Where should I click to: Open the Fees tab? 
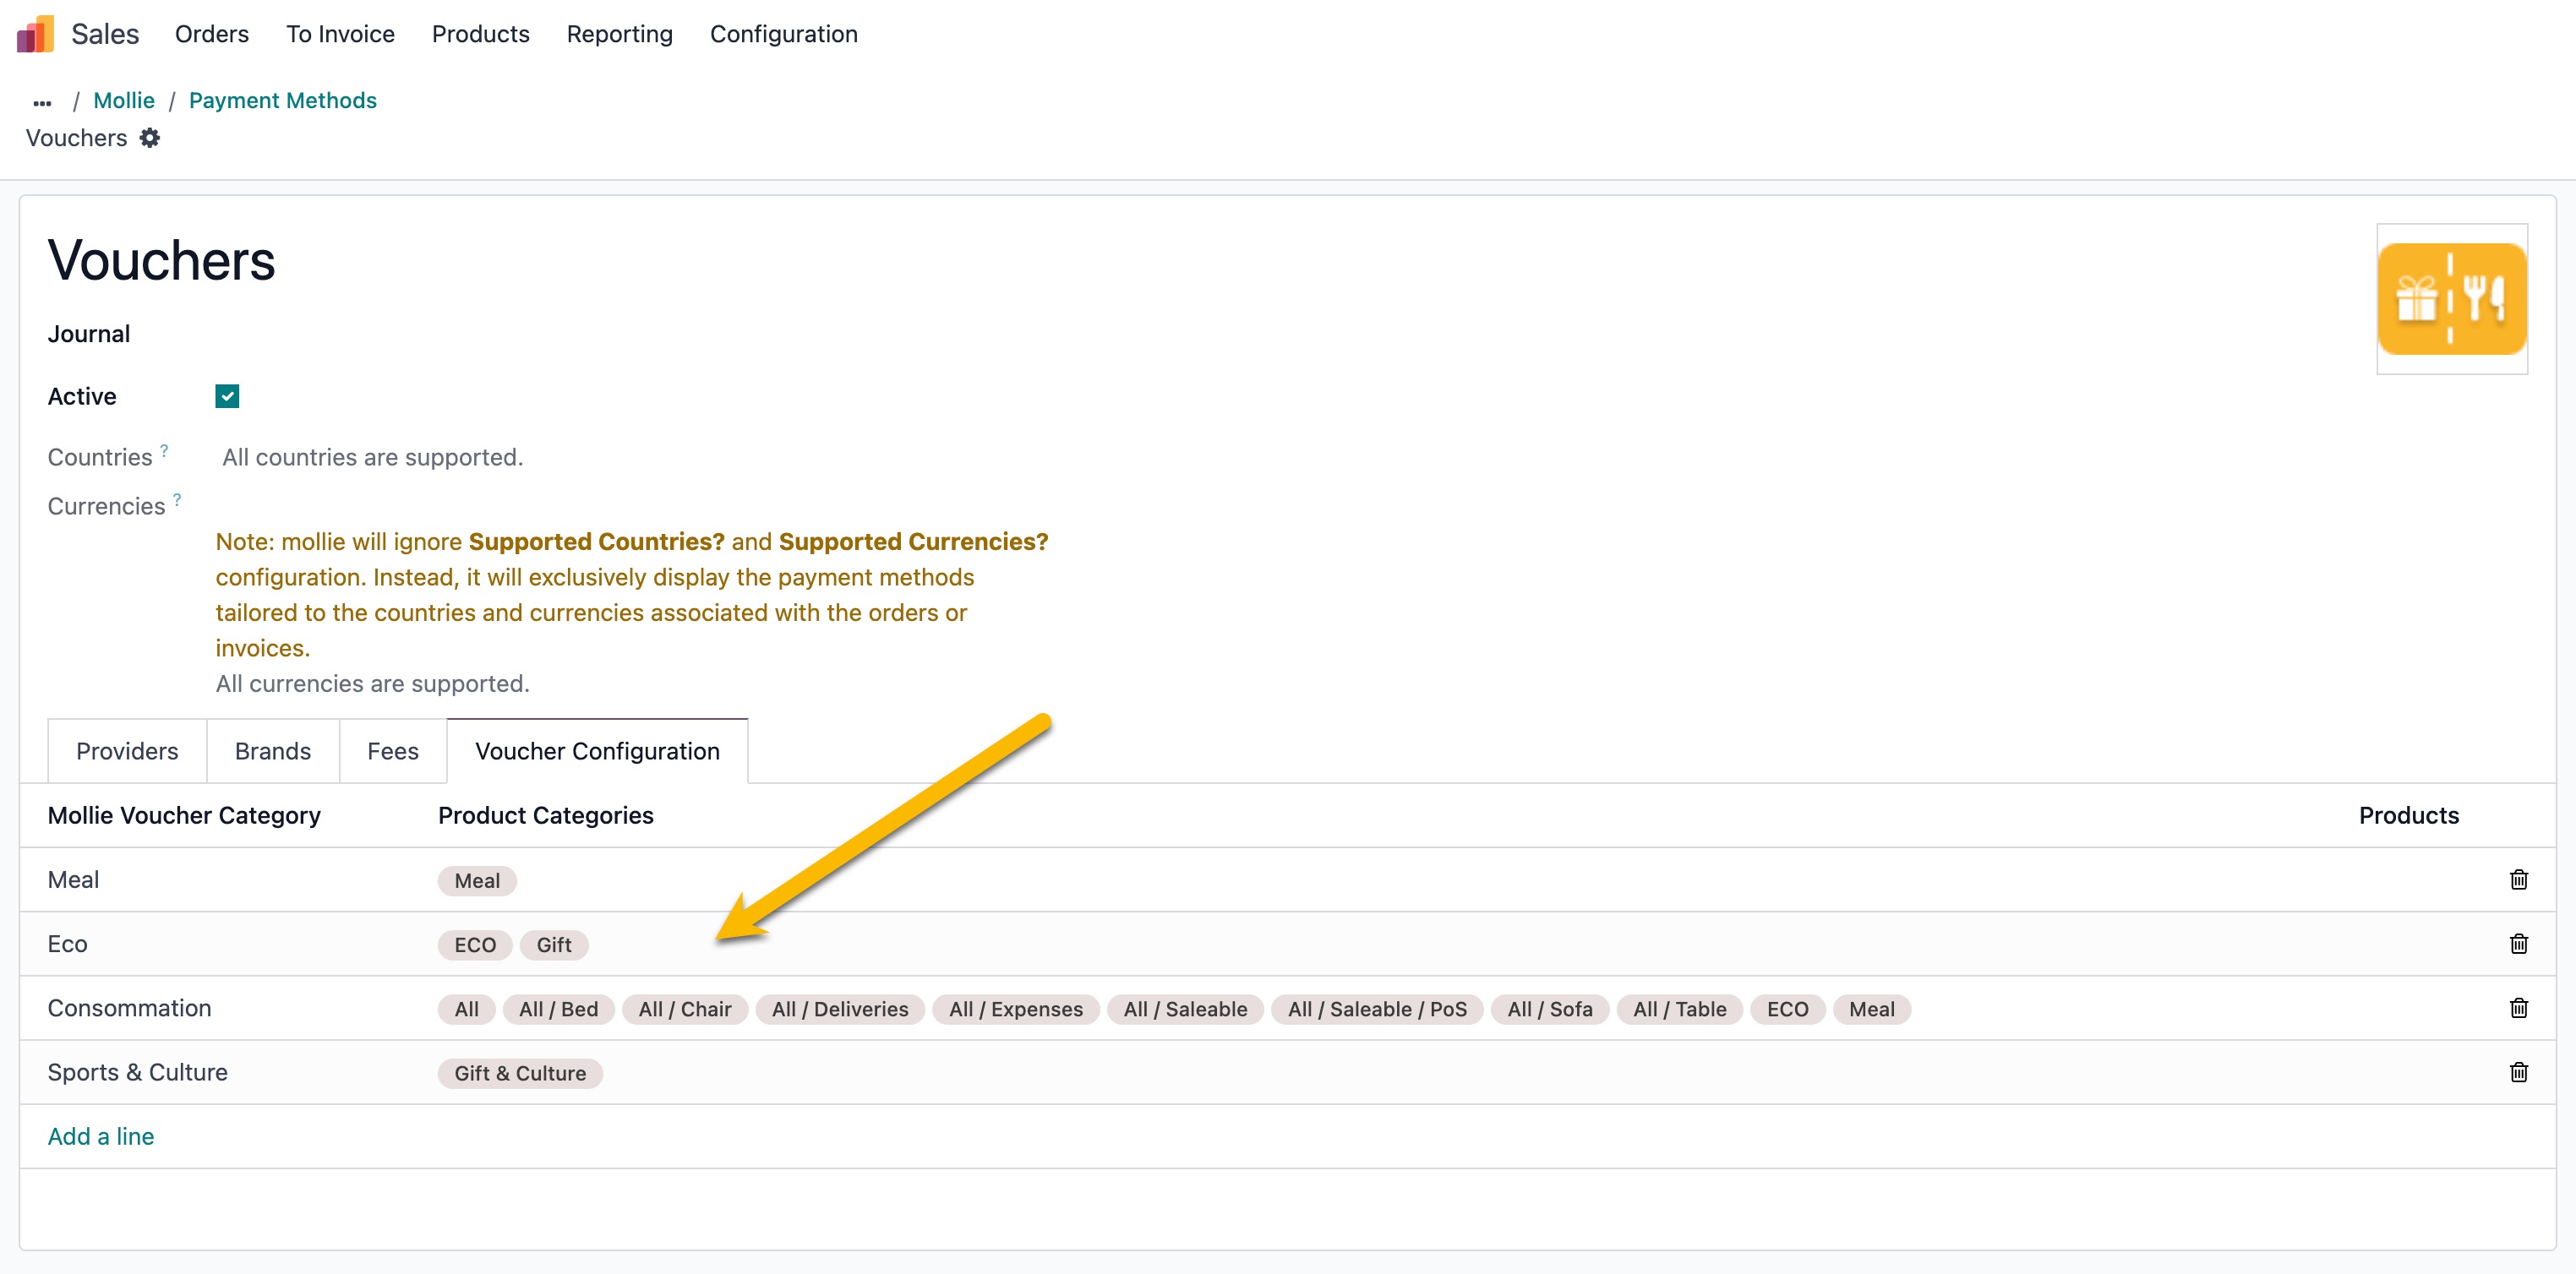coord(392,751)
